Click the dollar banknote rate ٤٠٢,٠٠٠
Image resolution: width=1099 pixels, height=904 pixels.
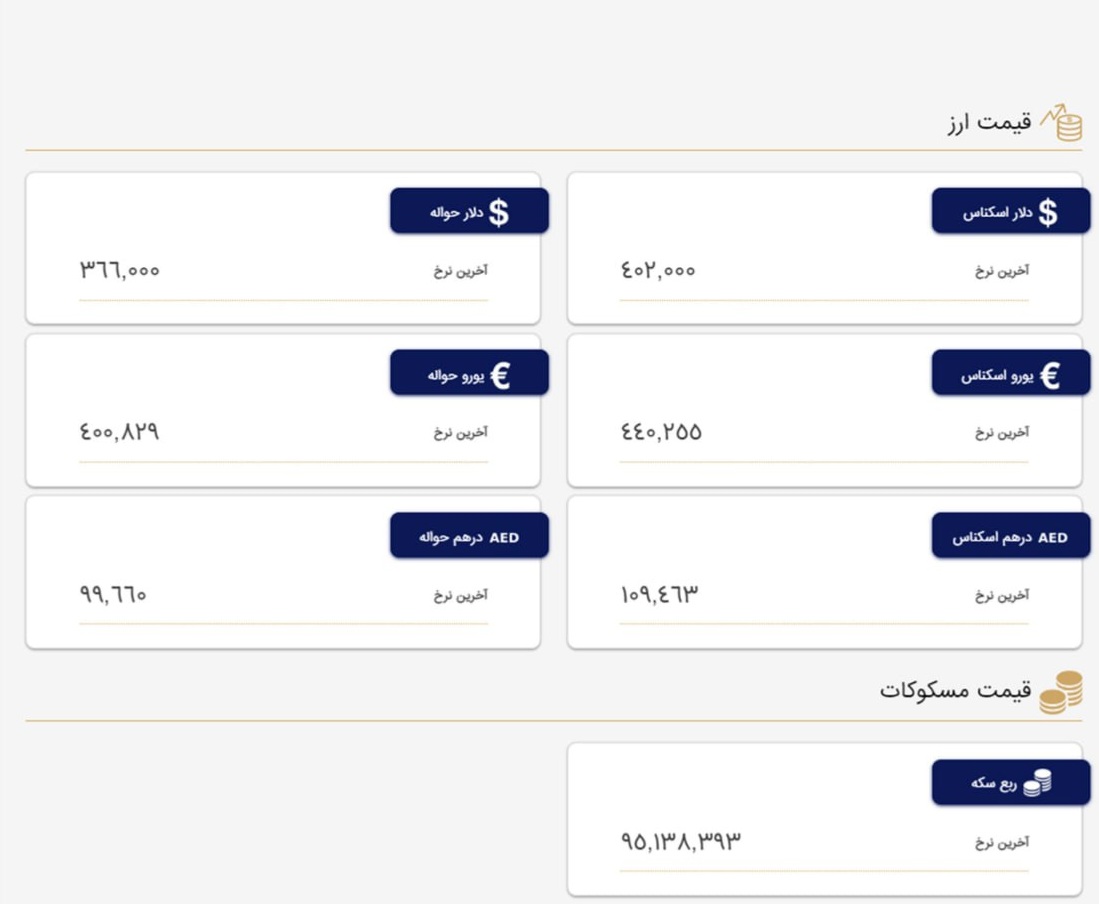pyautogui.click(x=657, y=270)
